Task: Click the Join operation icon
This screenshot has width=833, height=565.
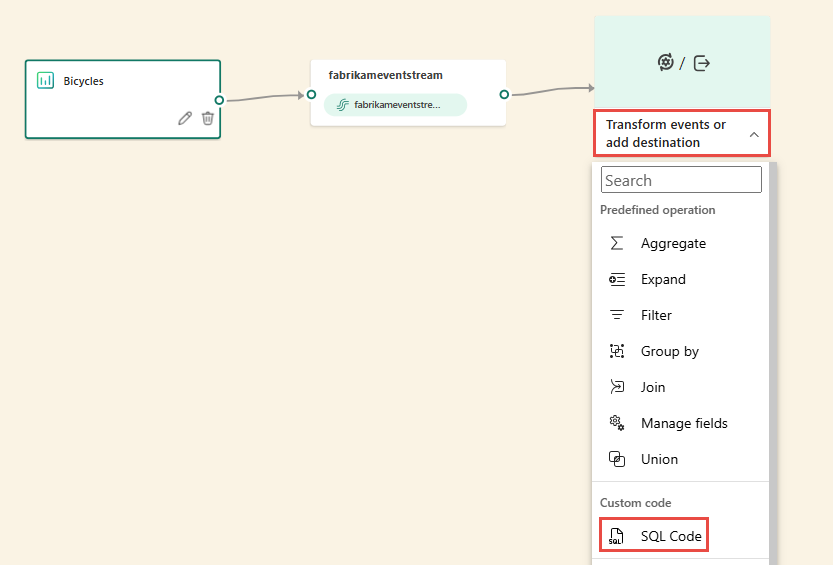Action: 617,387
